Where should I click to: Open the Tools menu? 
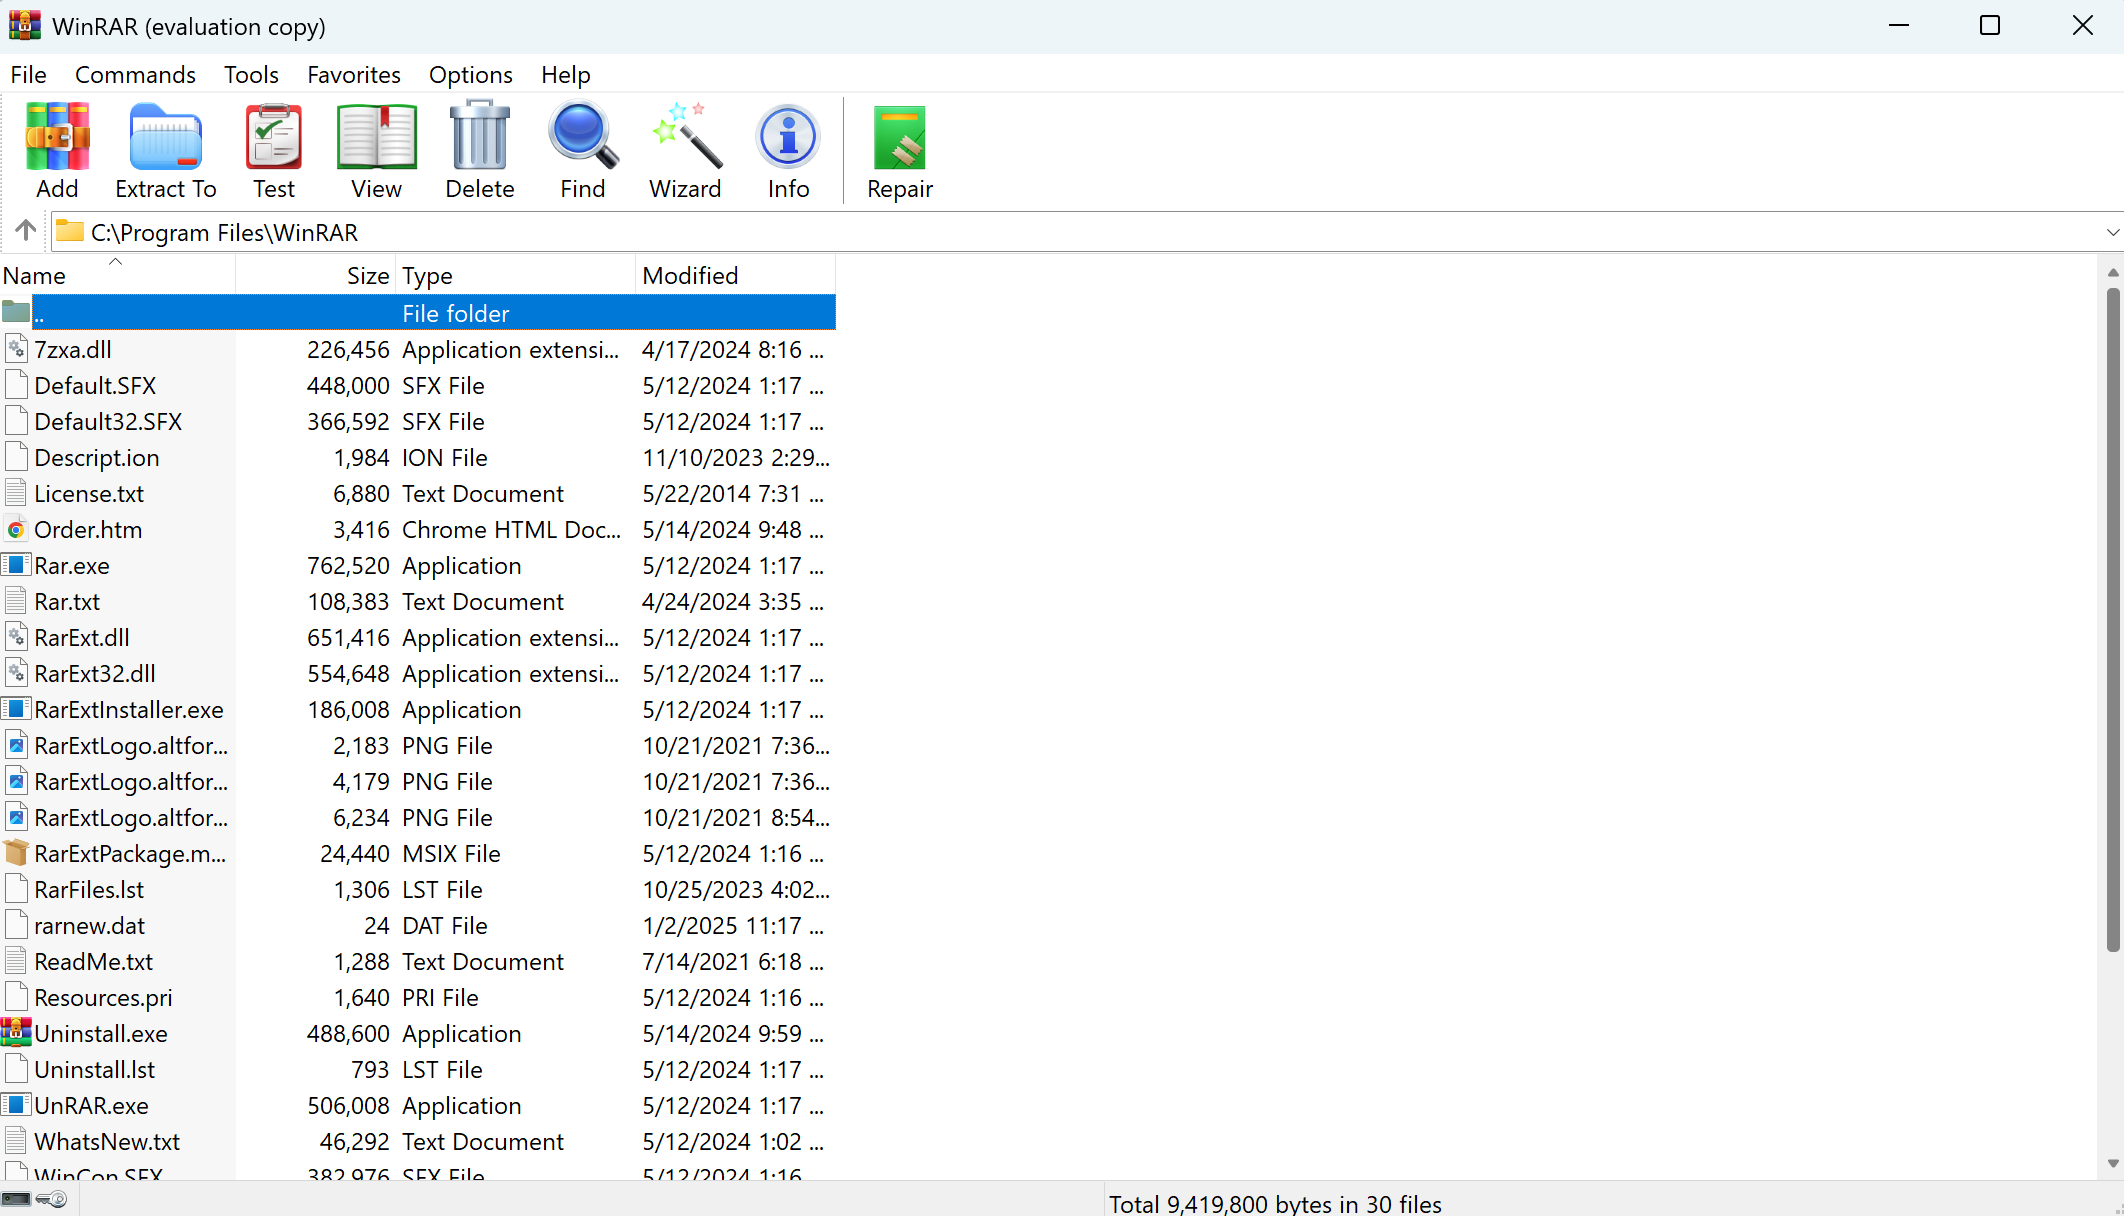[x=251, y=75]
